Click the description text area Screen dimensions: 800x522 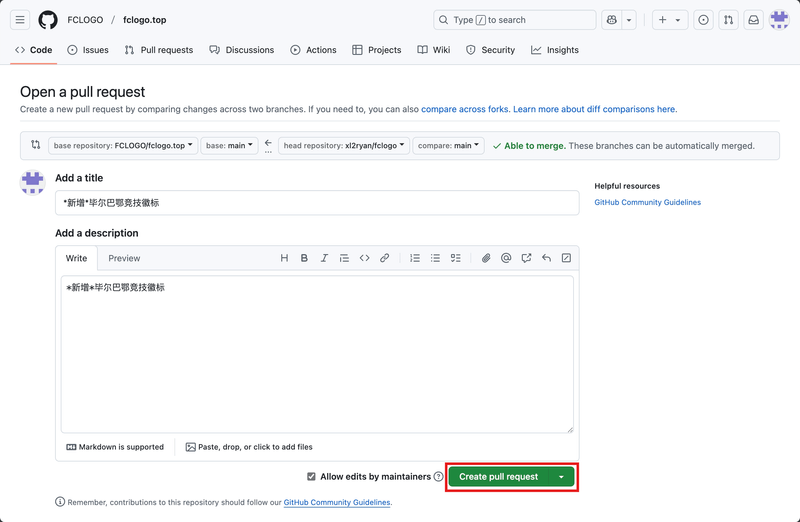coord(317,354)
